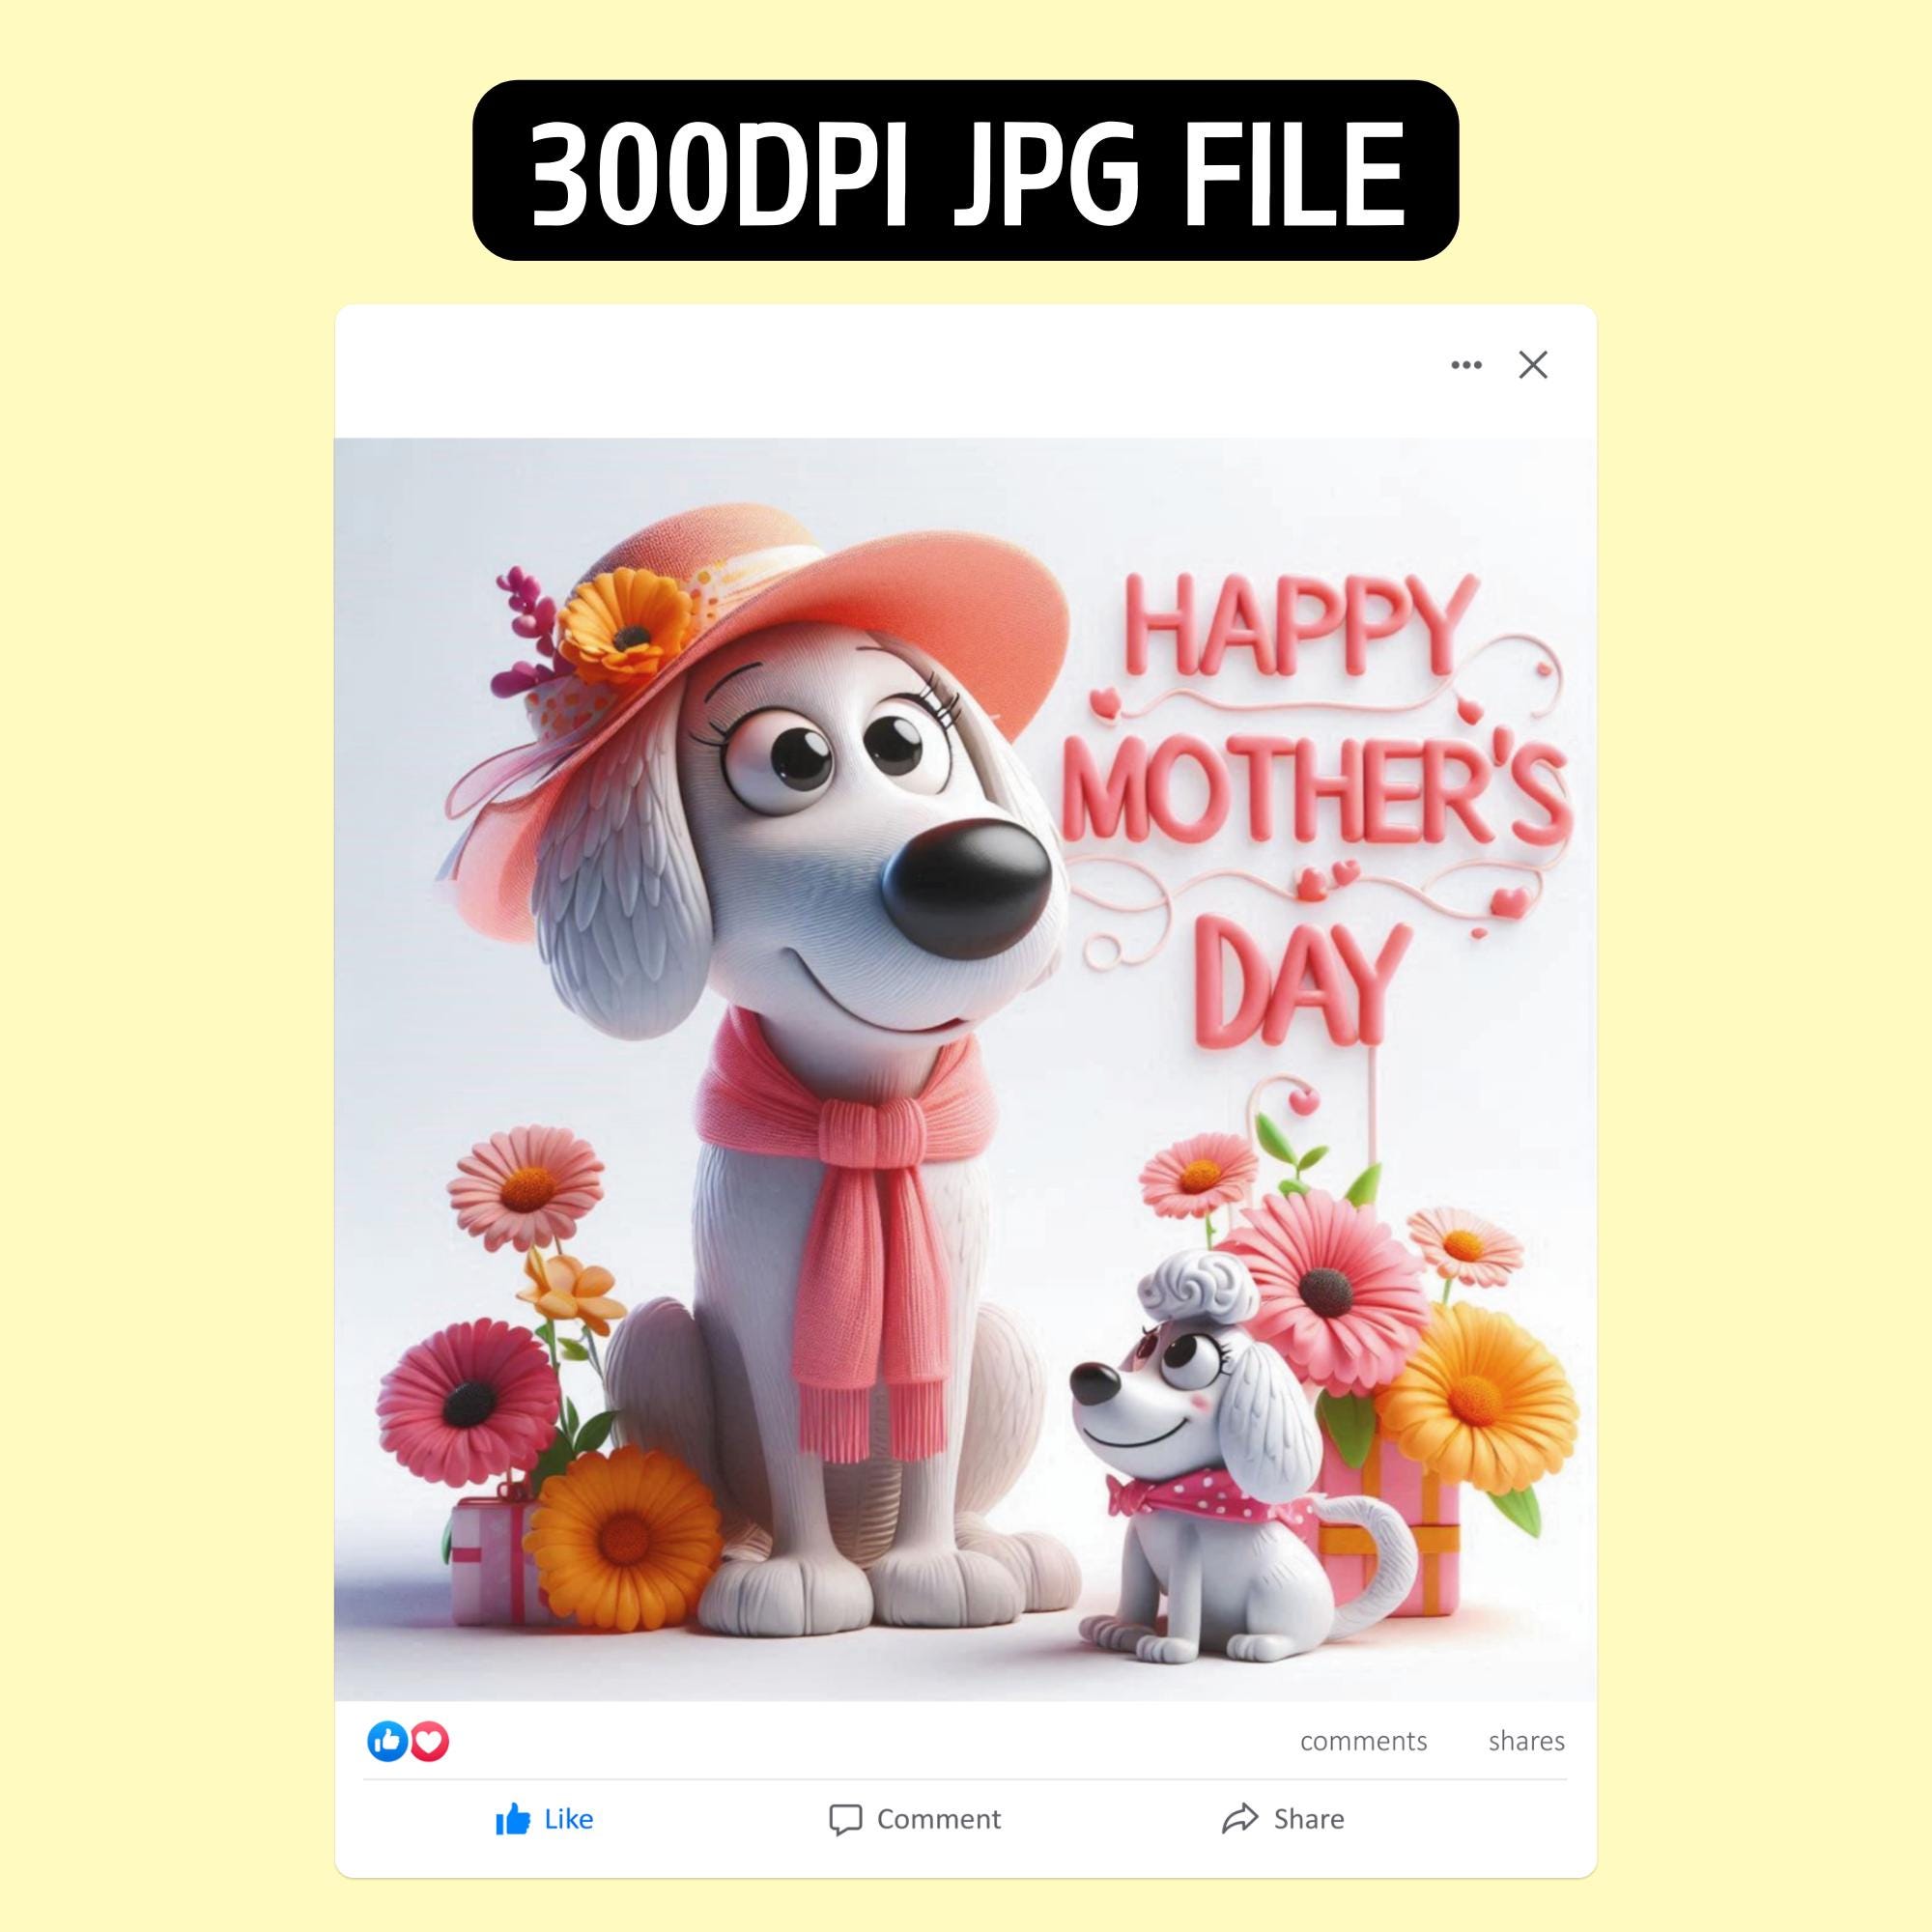Click the red heart reaction badge
The height and width of the screenshot is (1932, 1932).
coord(430,1742)
